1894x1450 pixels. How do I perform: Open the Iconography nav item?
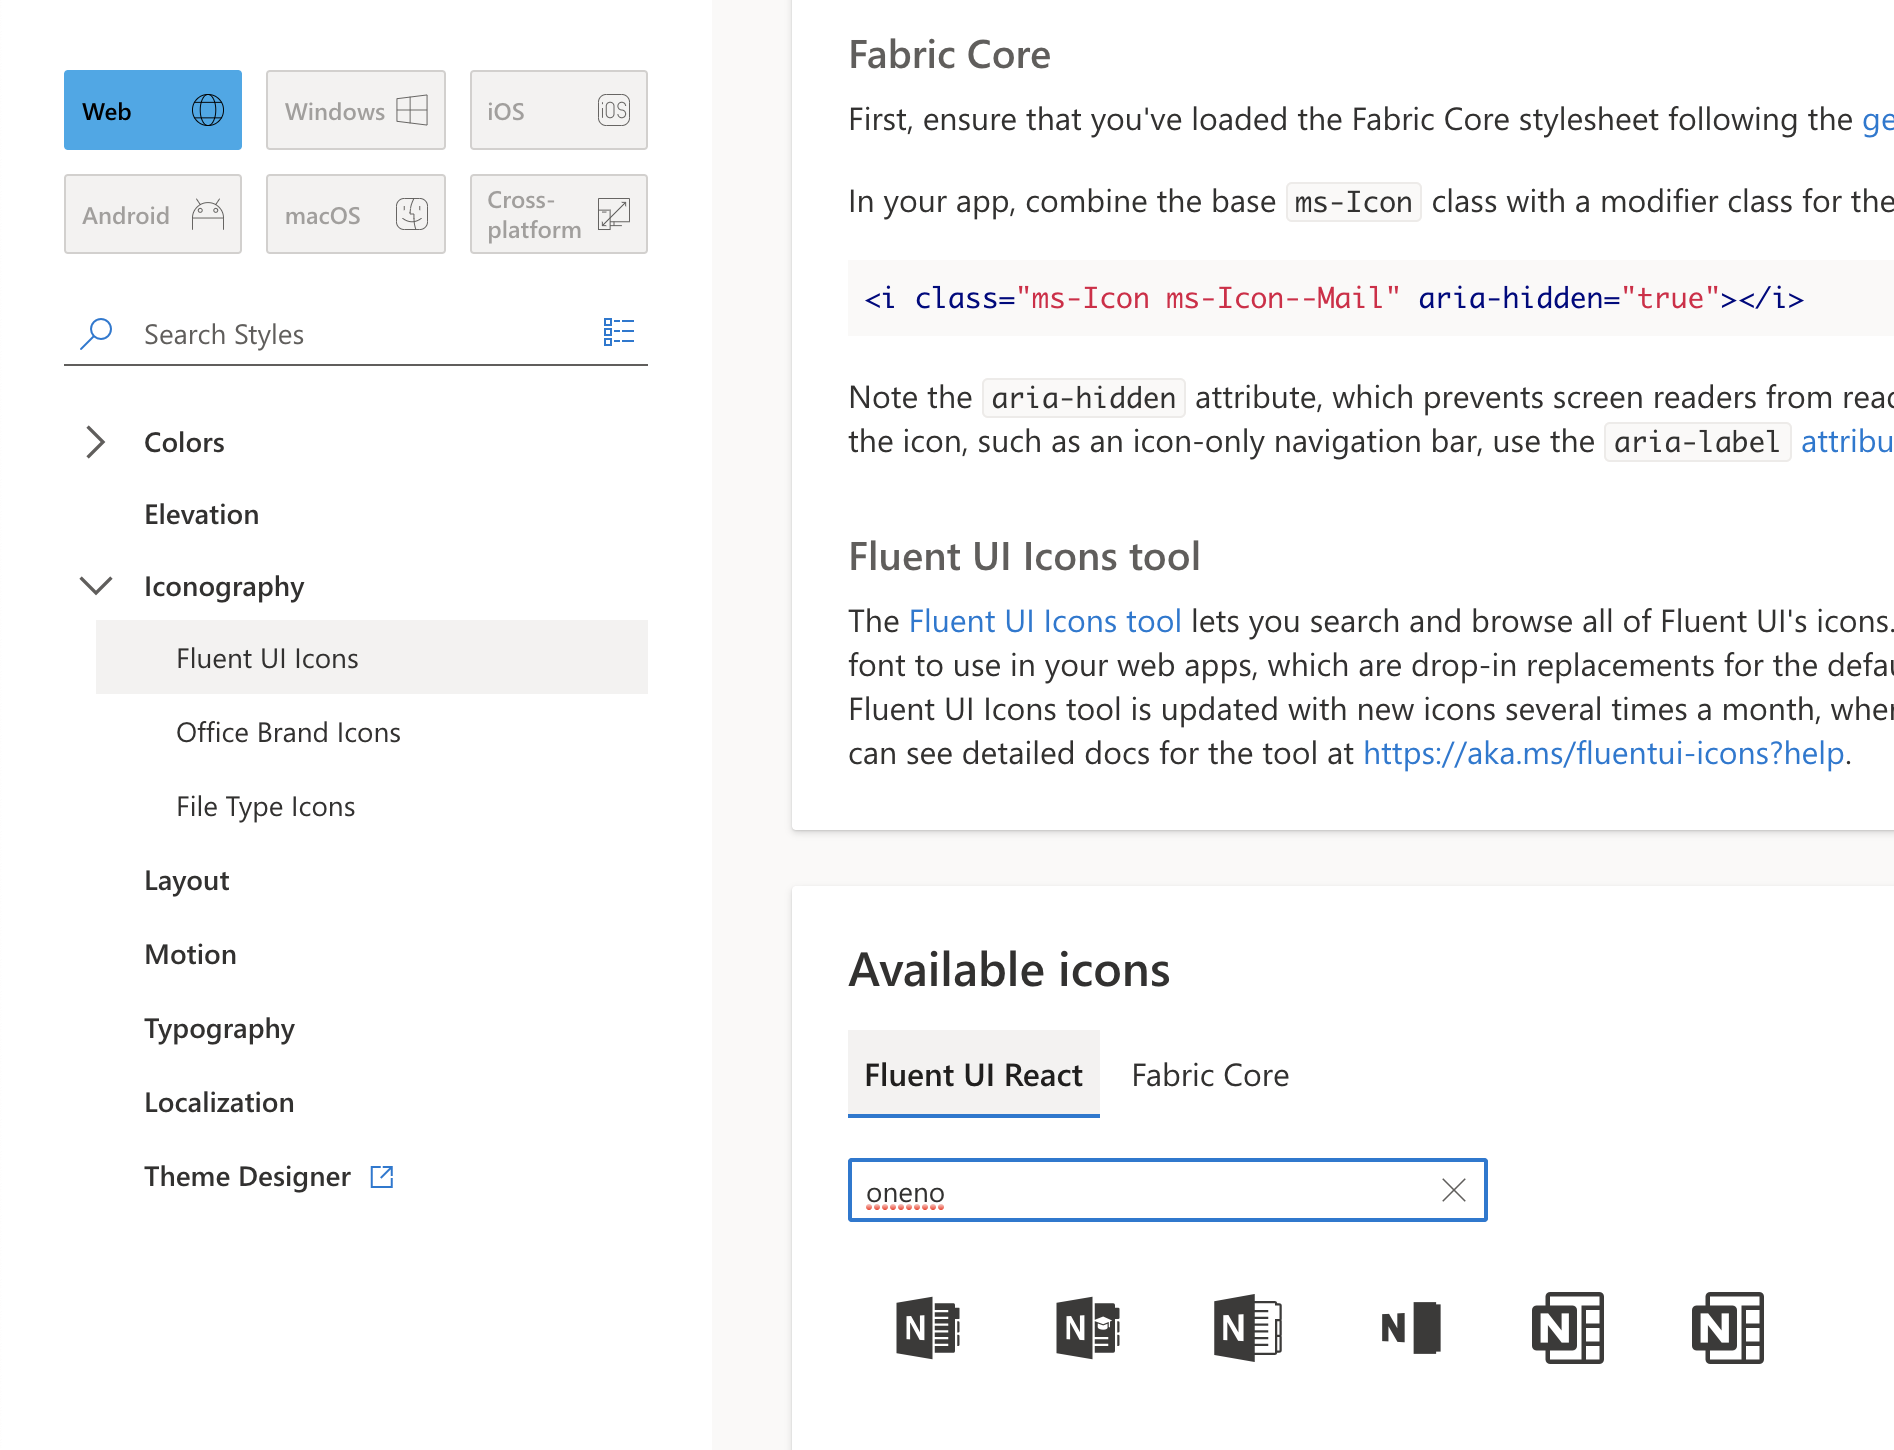pos(224,587)
